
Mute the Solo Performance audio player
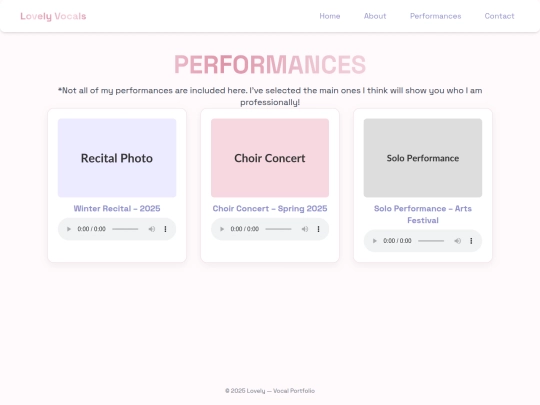457,241
